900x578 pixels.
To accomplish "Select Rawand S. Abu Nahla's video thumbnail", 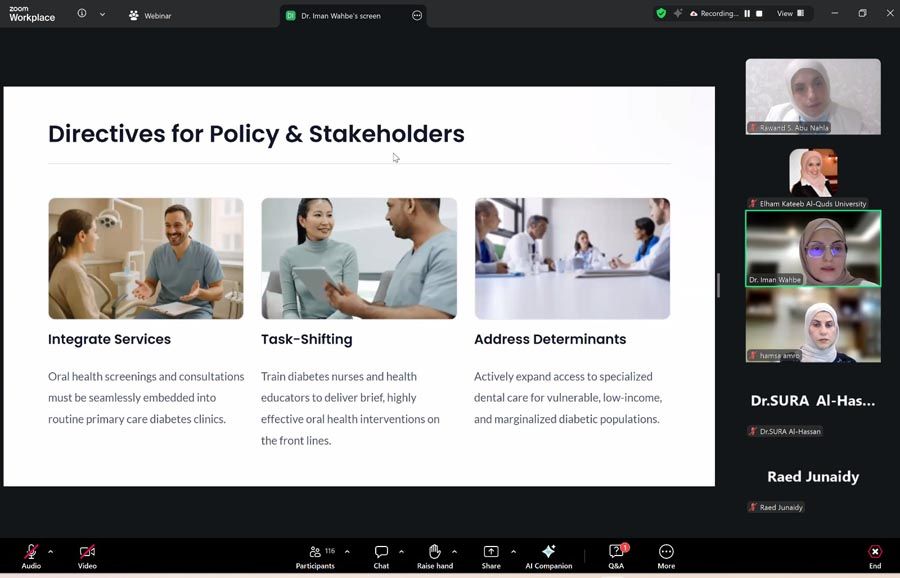I will (813, 96).
